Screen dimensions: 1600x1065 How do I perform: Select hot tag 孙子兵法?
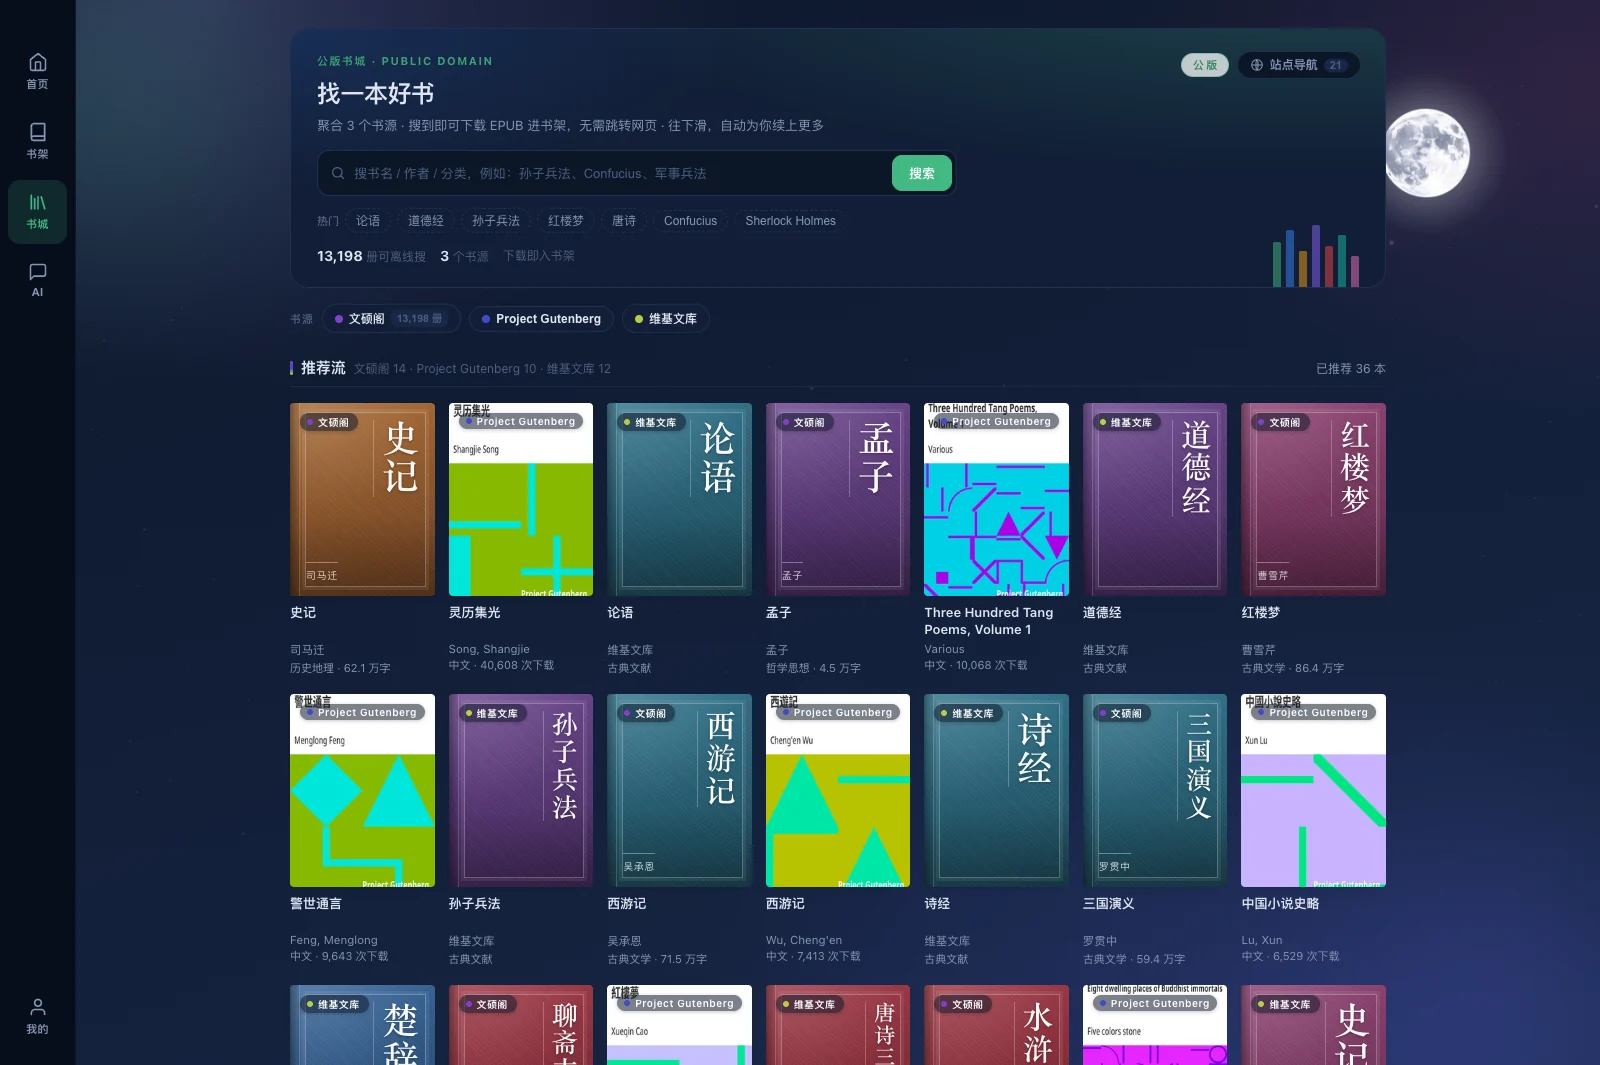point(496,221)
